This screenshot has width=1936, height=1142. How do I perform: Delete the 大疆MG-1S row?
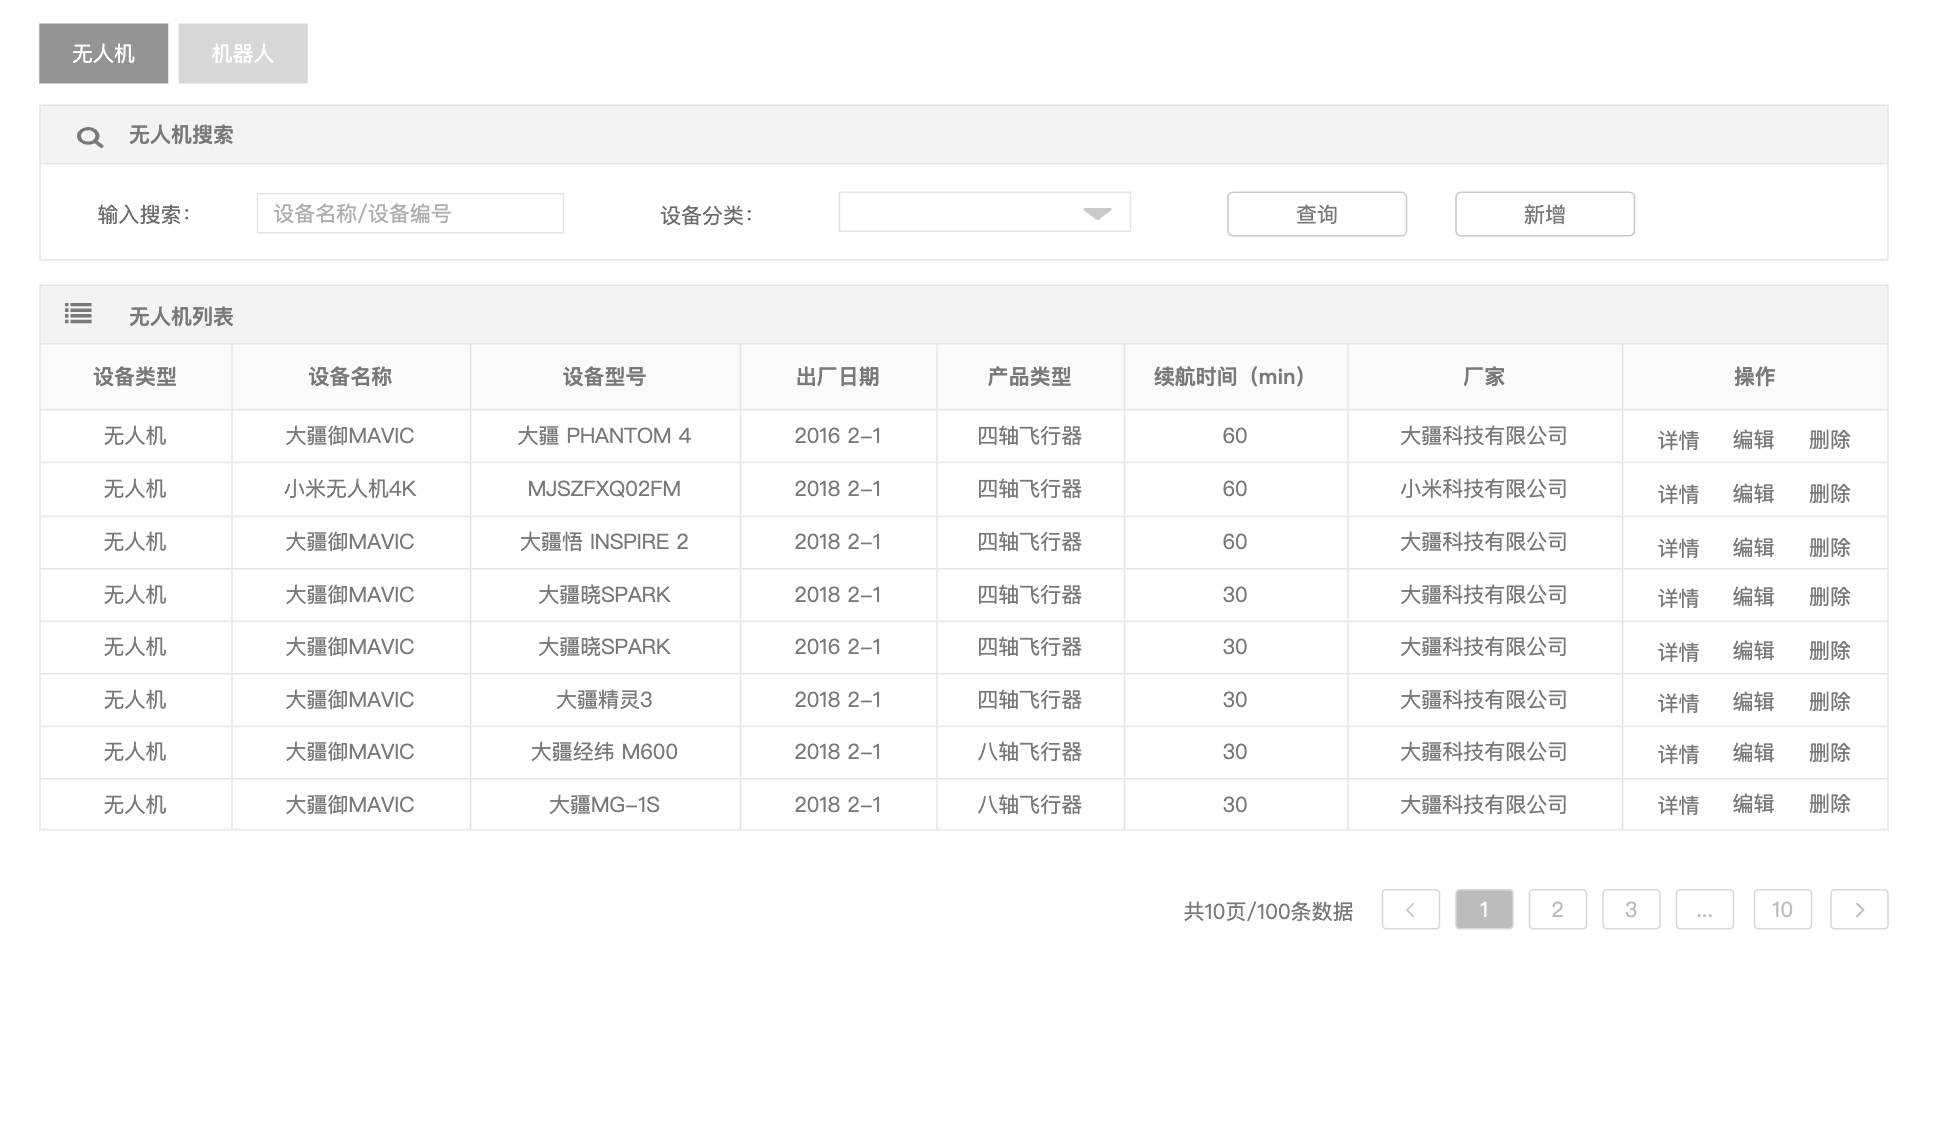(1829, 805)
